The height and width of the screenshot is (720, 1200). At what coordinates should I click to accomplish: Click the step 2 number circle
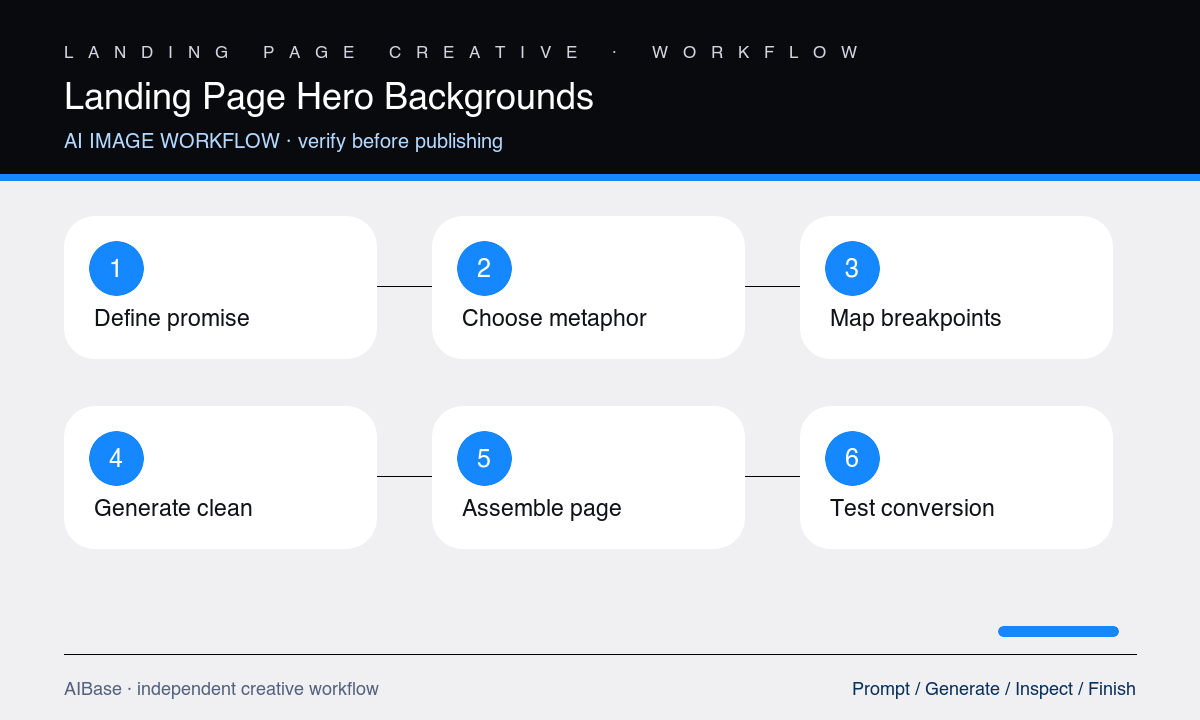[484, 268]
